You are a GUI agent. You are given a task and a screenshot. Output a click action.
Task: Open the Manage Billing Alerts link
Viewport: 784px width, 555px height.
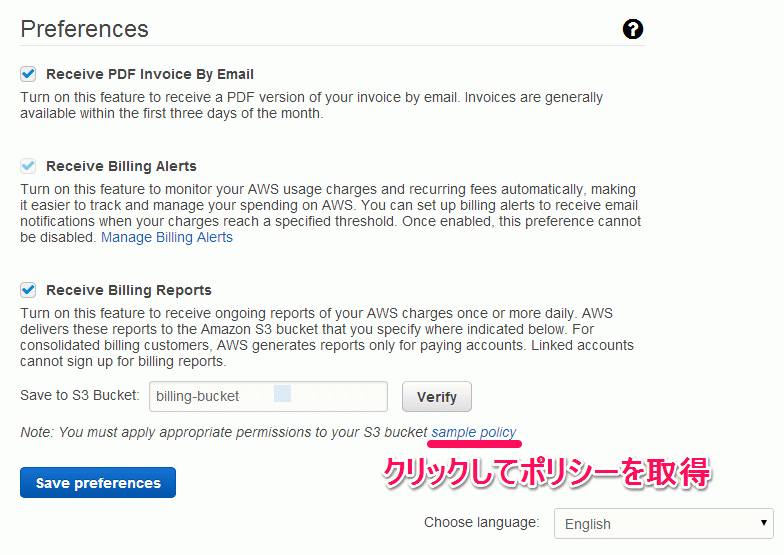pos(167,237)
